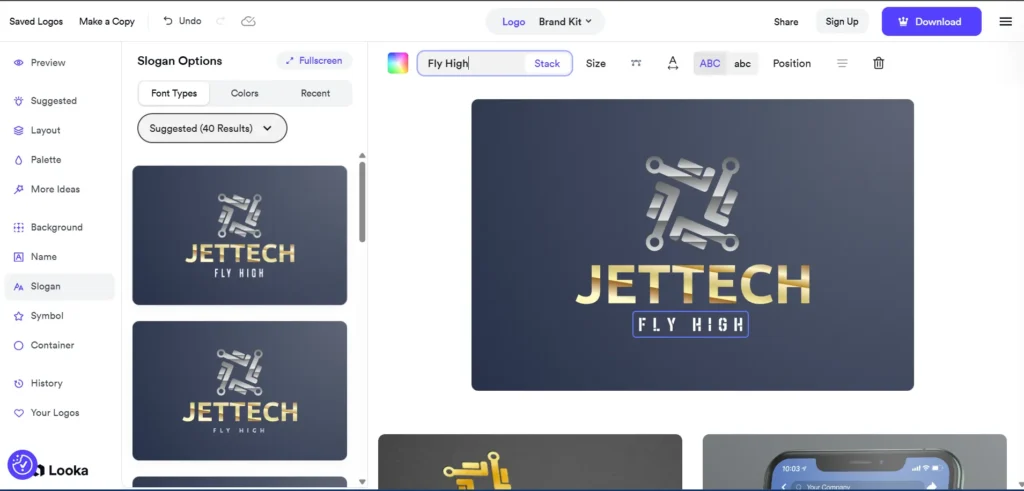The image size is (1024, 491).
Task: Switch to the Colors tab
Action: tap(245, 93)
